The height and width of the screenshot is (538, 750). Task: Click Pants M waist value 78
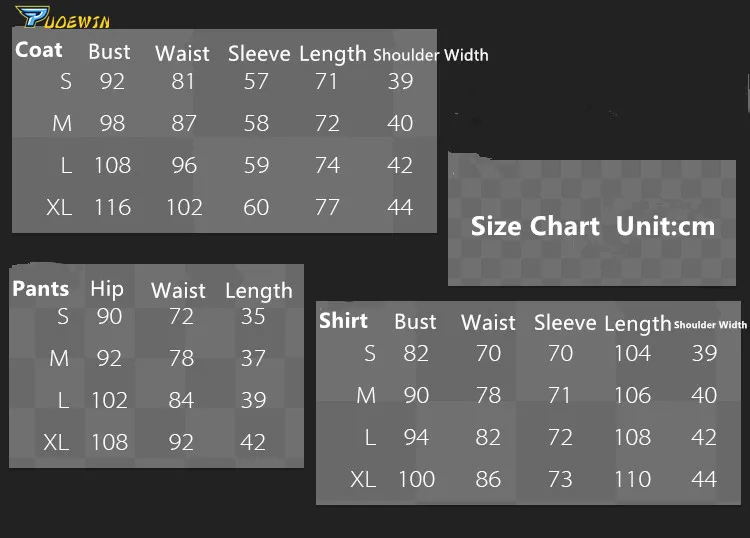[181, 358]
